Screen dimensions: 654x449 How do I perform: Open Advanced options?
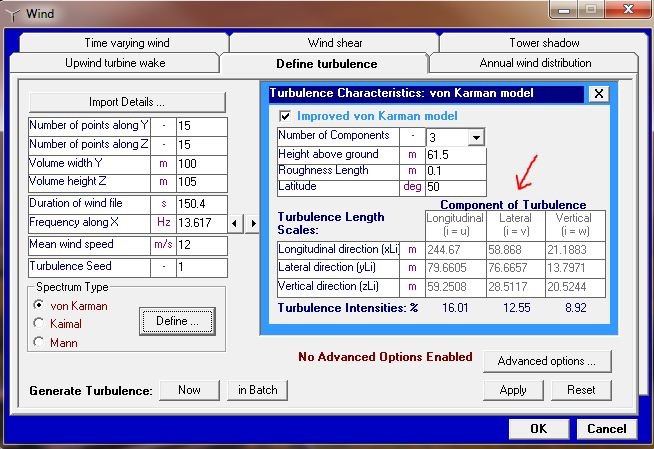(547, 361)
